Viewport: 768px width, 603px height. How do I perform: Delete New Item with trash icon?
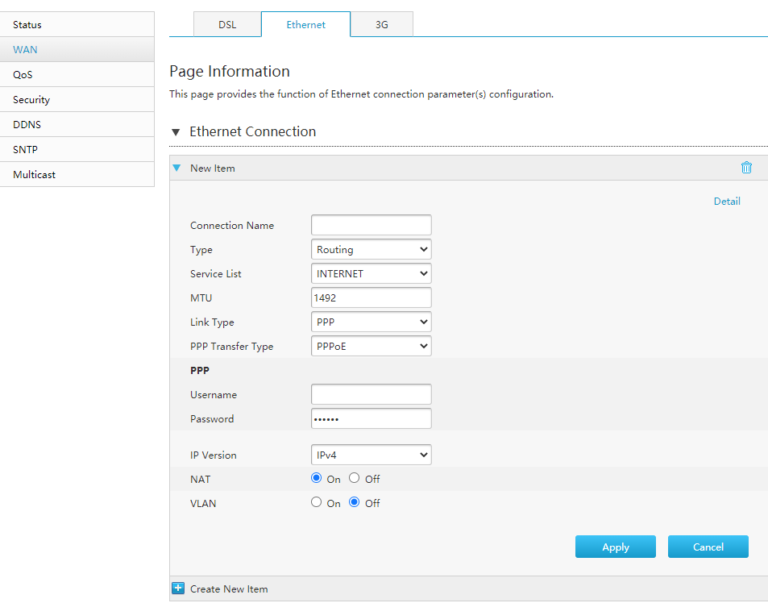click(x=746, y=168)
